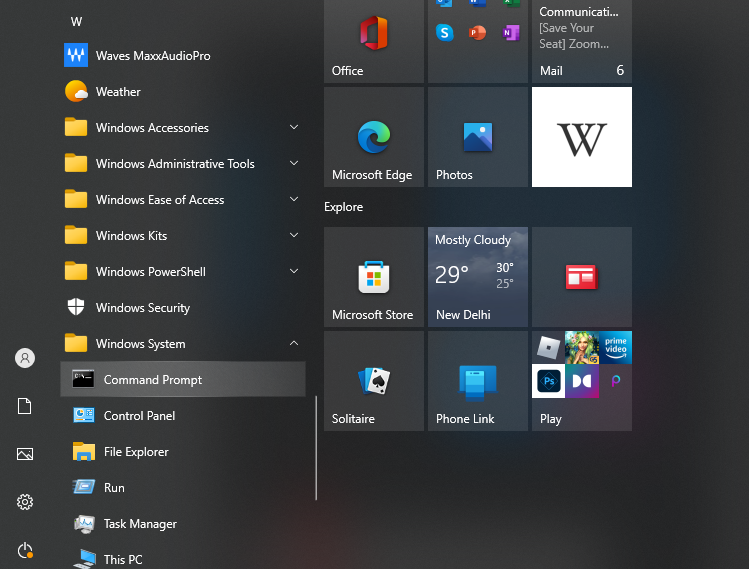This screenshot has width=749, height=569.
Task: Open Roblox icon in Play tile
Action: point(548,347)
